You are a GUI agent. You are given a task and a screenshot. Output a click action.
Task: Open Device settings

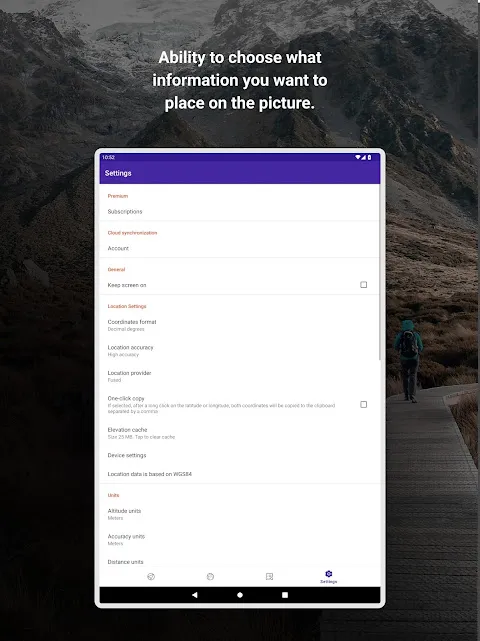240,455
